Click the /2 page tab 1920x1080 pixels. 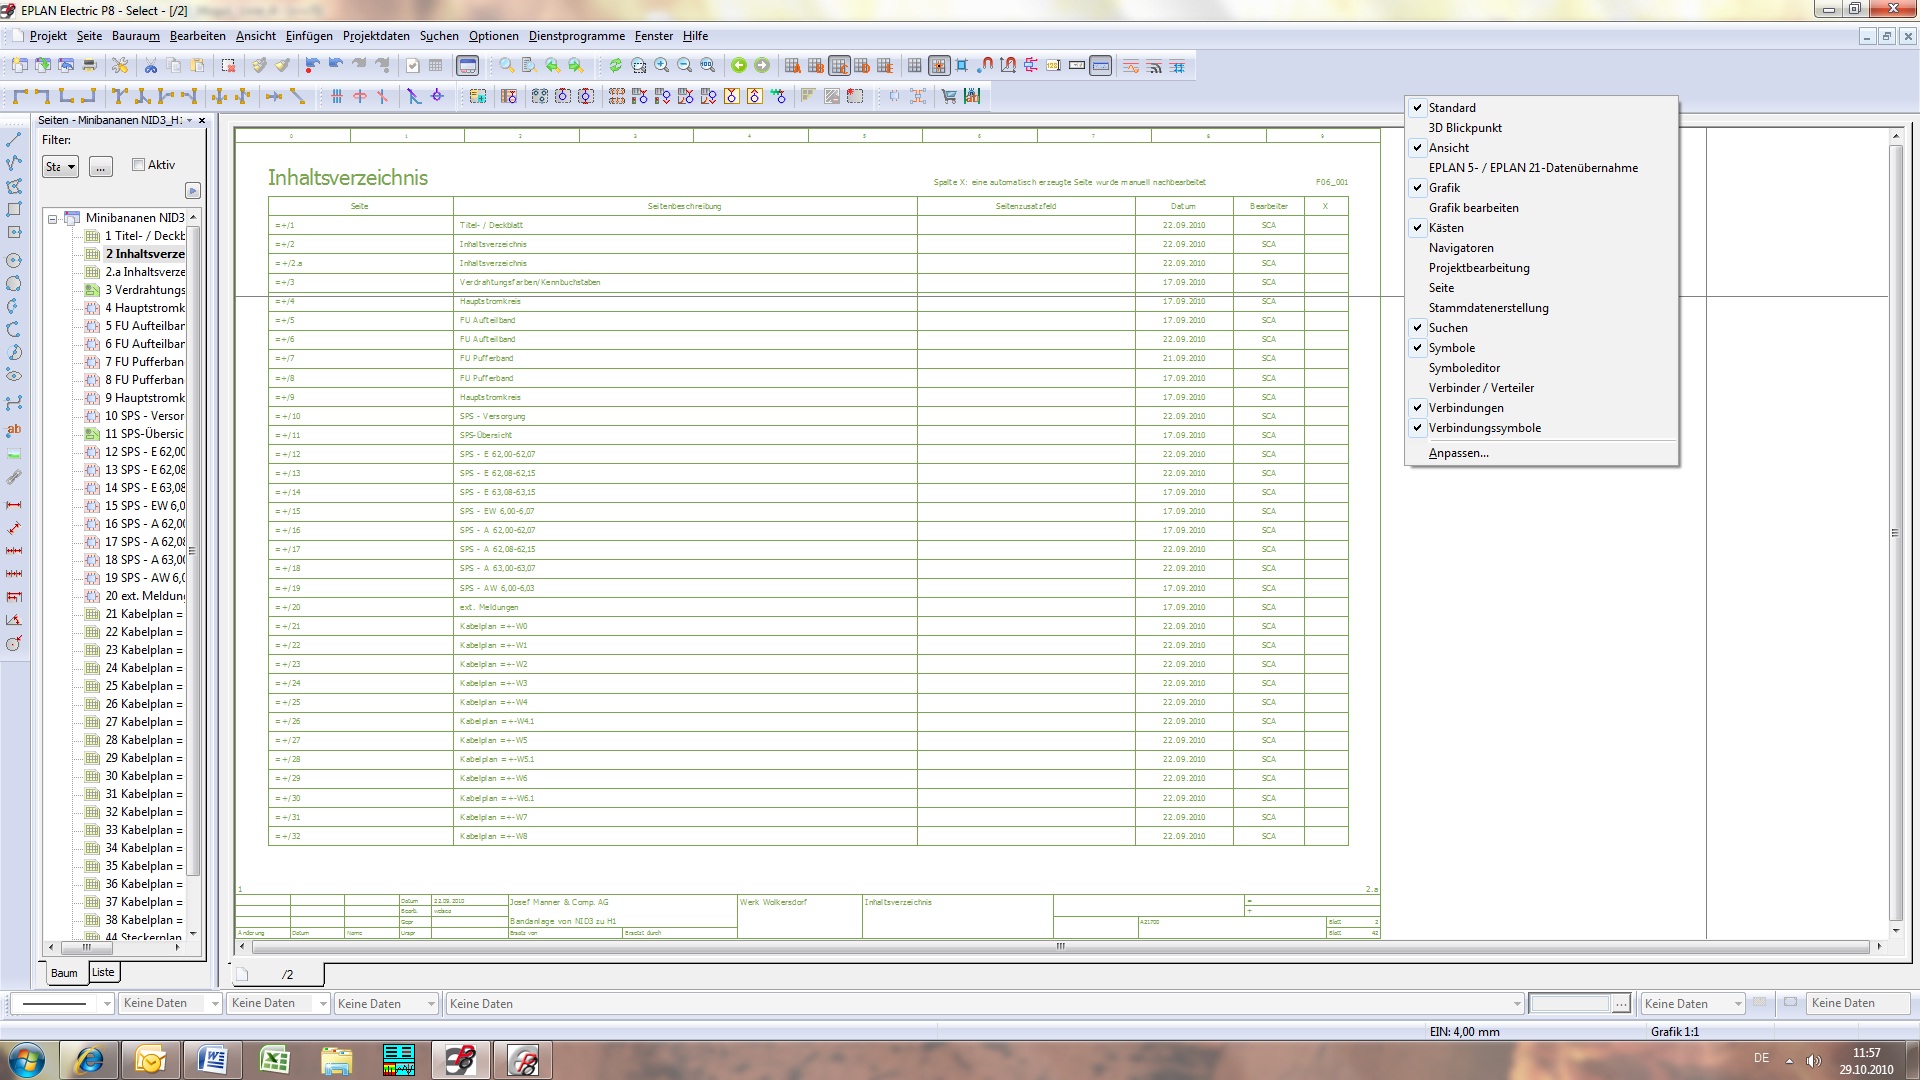[x=279, y=974]
